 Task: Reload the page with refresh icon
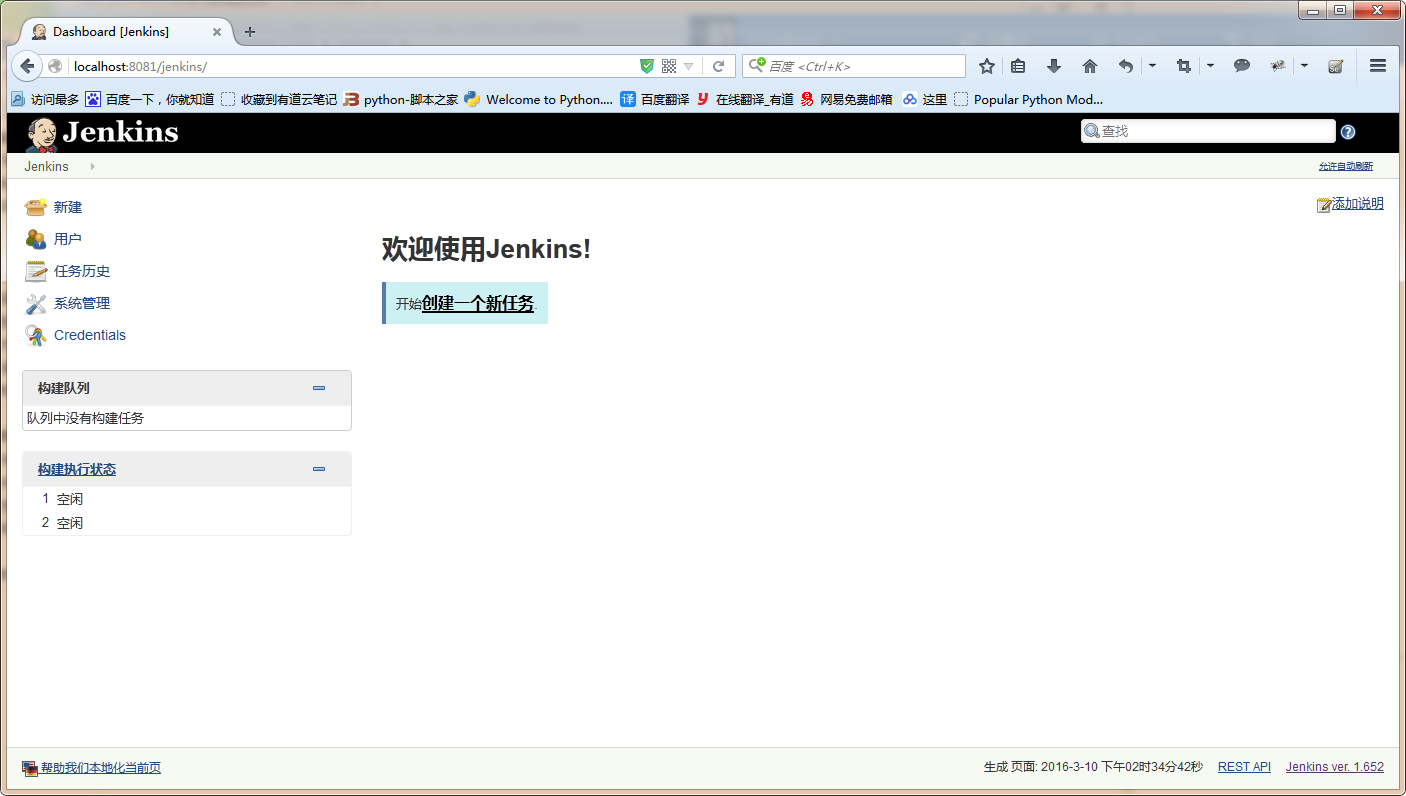pos(718,66)
